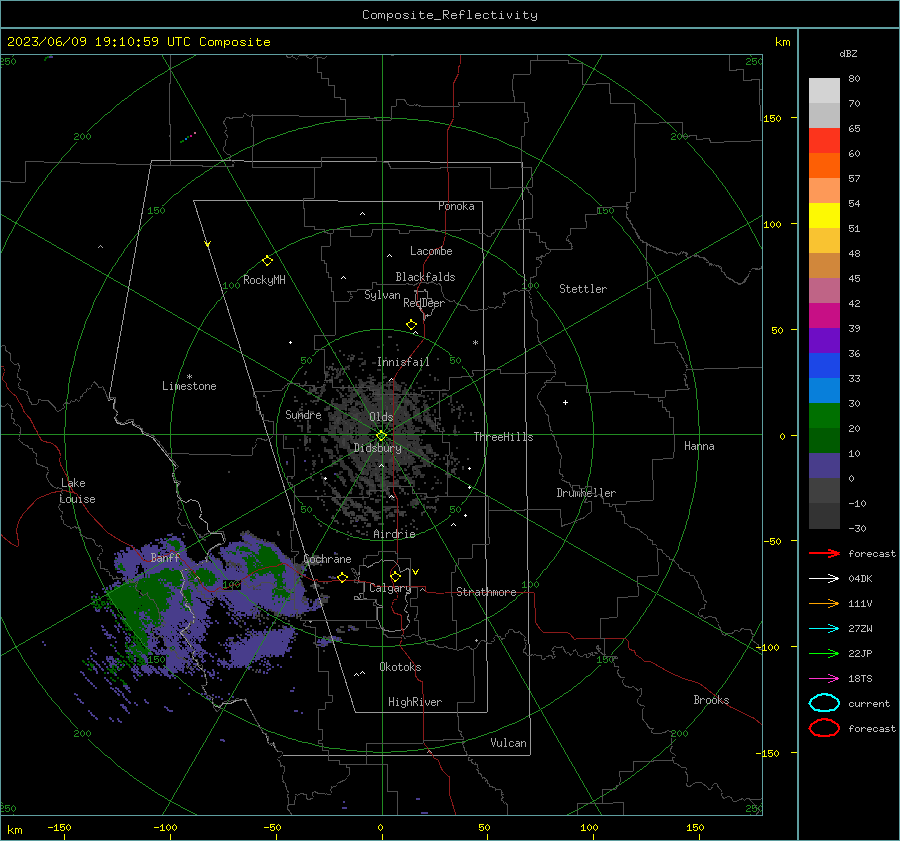Click the Calgary city label
The width and height of the screenshot is (900, 841).
[390, 588]
